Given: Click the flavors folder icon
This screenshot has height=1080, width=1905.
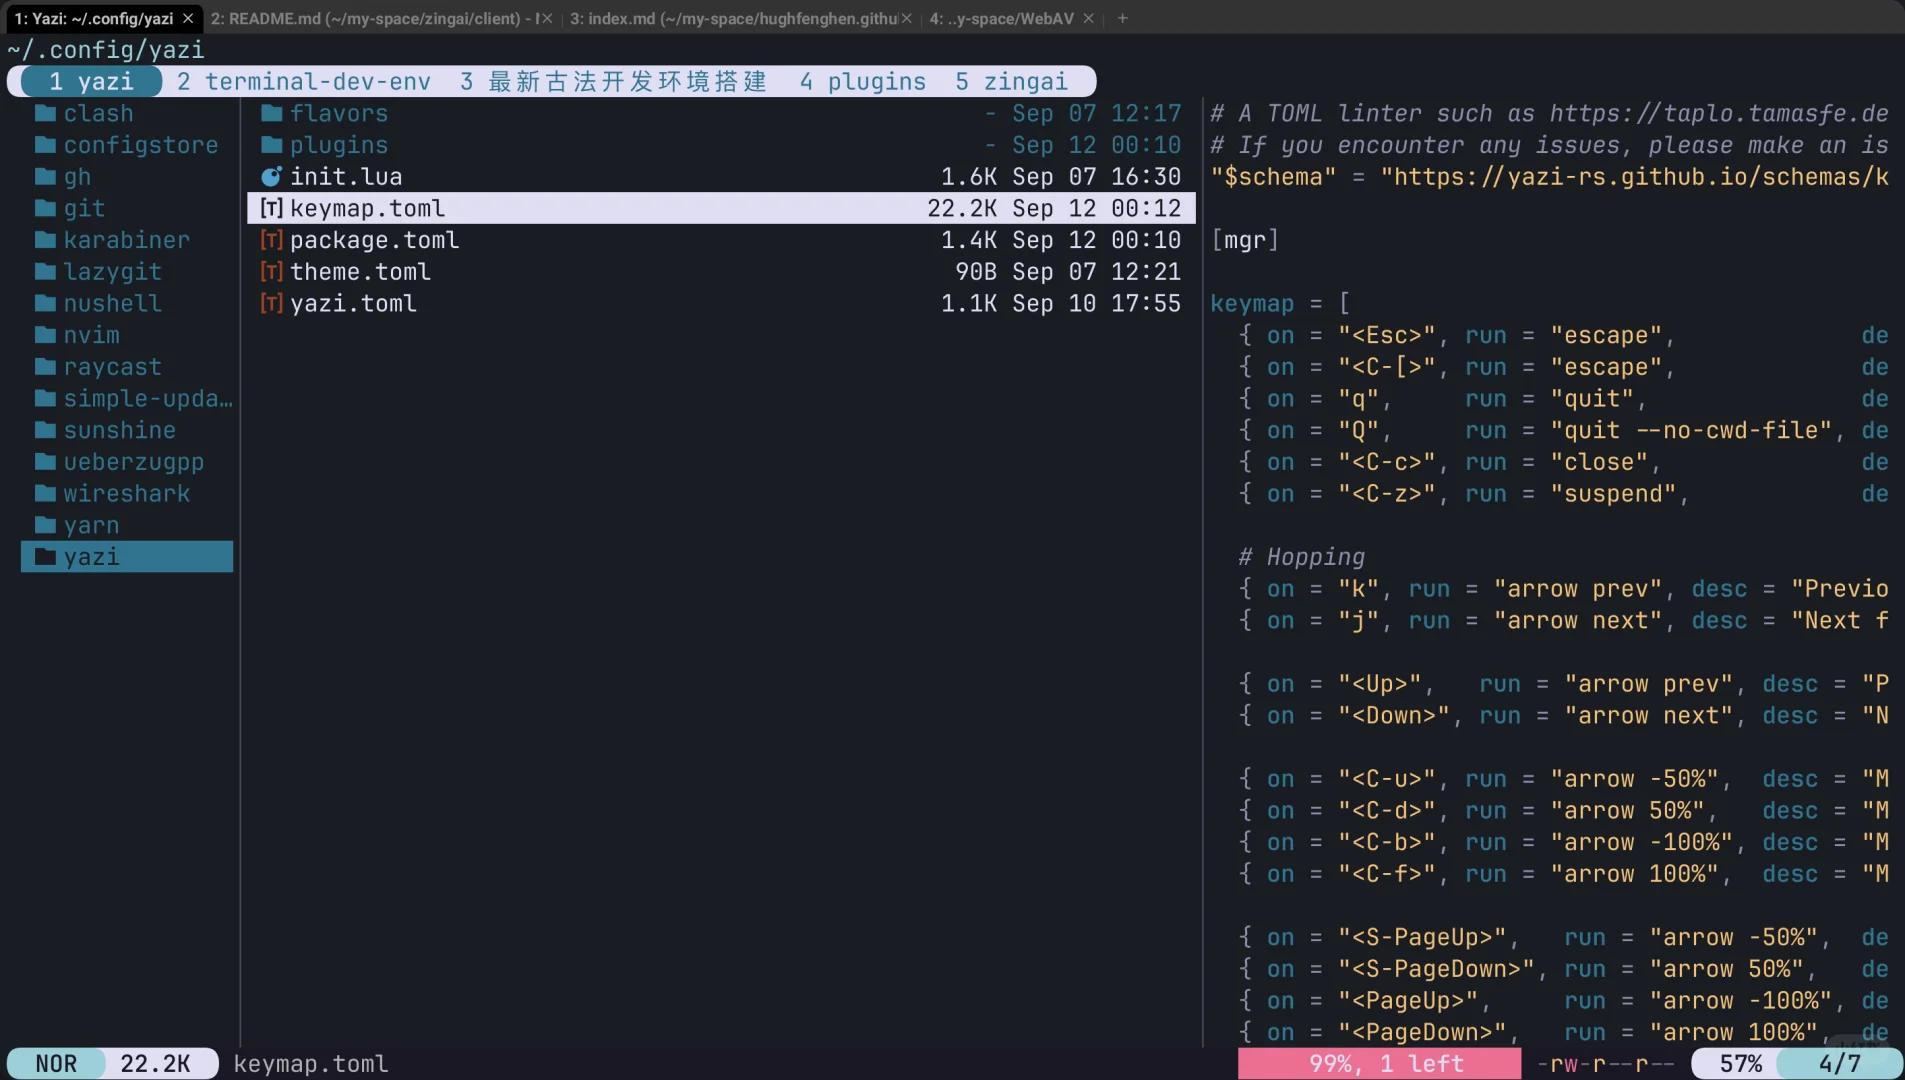Looking at the screenshot, I should coord(272,113).
